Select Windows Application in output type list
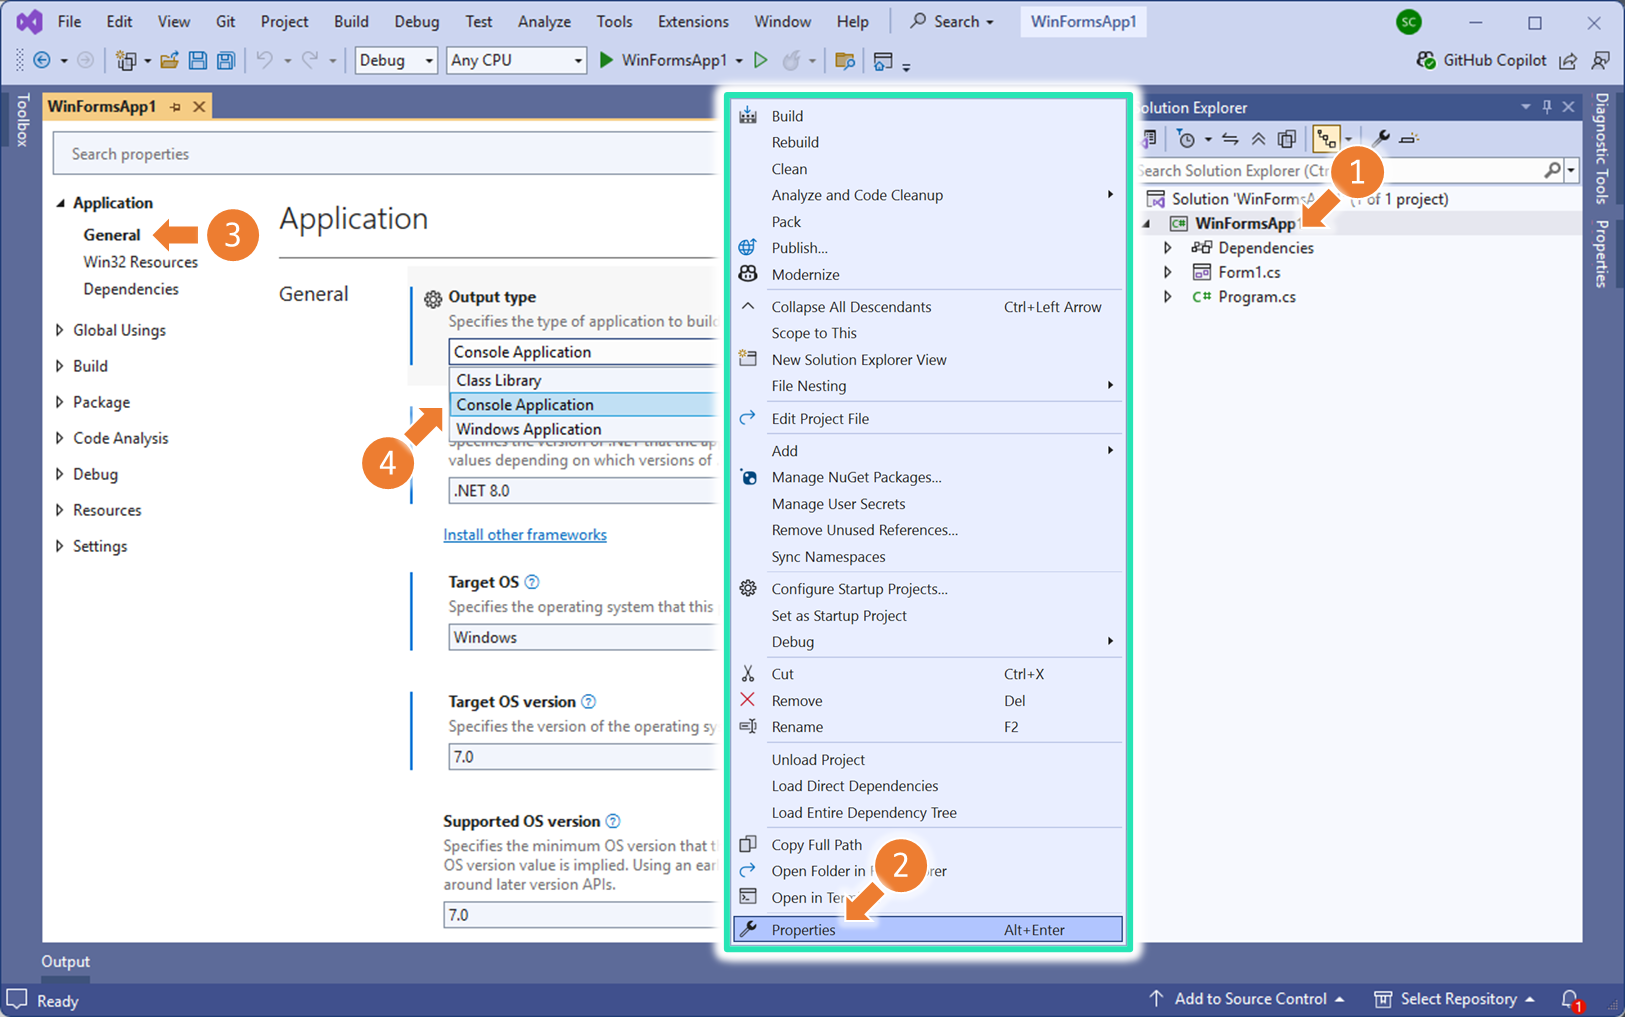The height and width of the screenshot is (1017, 1625). point(584,429)
